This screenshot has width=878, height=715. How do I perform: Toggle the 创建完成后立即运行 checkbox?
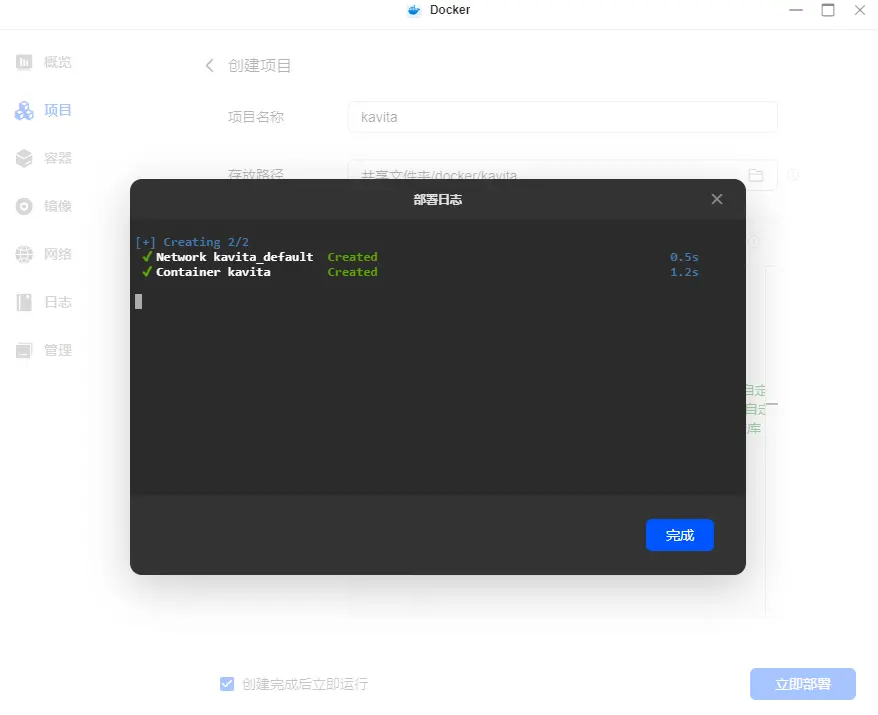tap(227, 684)
